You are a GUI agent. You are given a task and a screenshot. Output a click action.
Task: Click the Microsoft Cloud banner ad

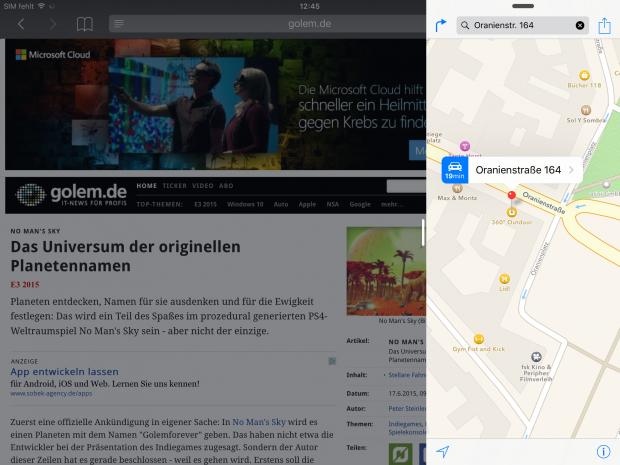click(x=215, y=104)
